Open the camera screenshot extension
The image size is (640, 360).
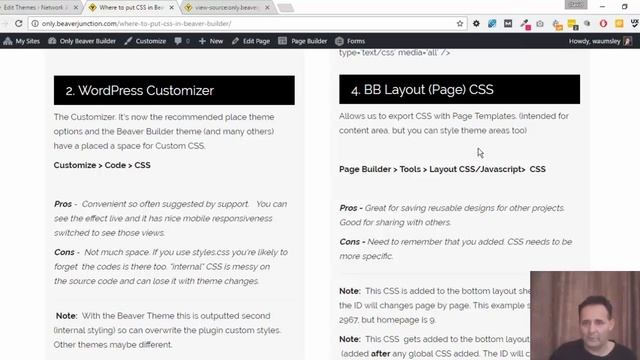(x=540, y=24)
